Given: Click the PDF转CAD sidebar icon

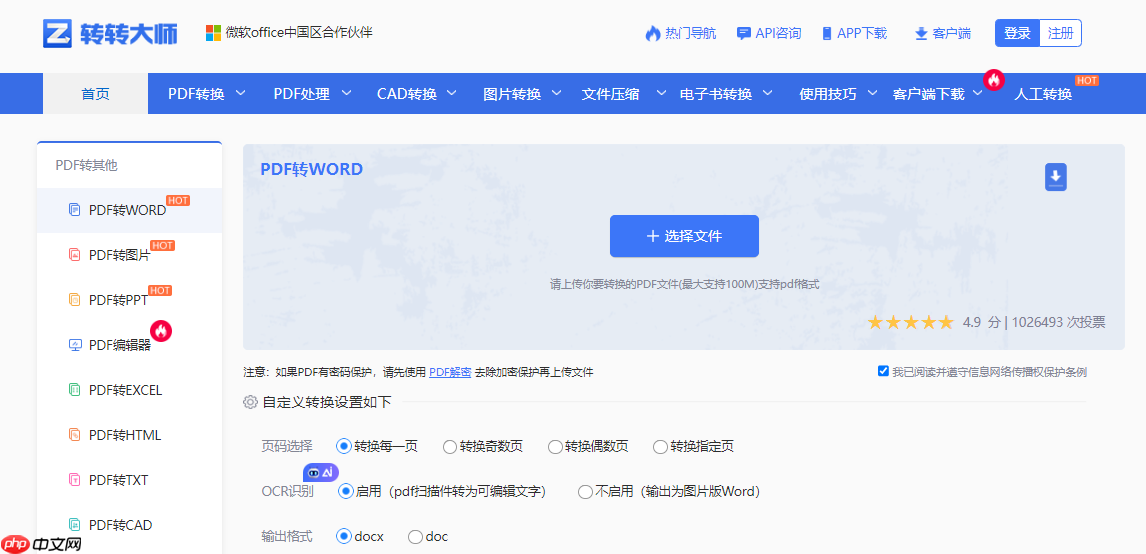Looking at the screenshot, I should 74,525.
